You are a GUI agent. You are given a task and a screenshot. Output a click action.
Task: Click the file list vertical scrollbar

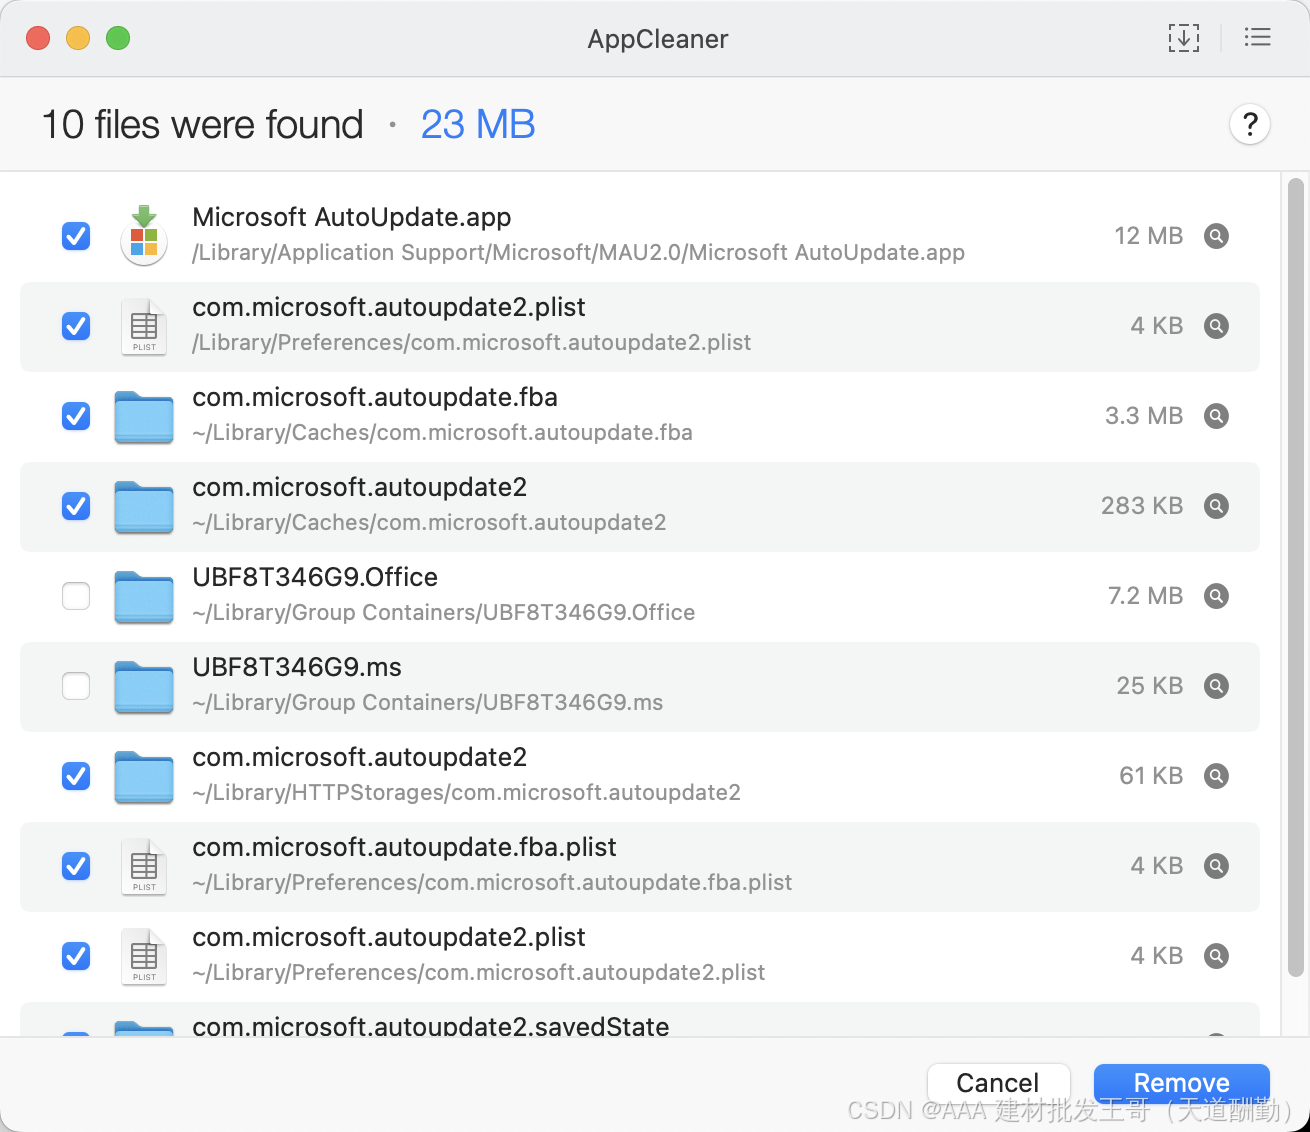pos(1295,577)
